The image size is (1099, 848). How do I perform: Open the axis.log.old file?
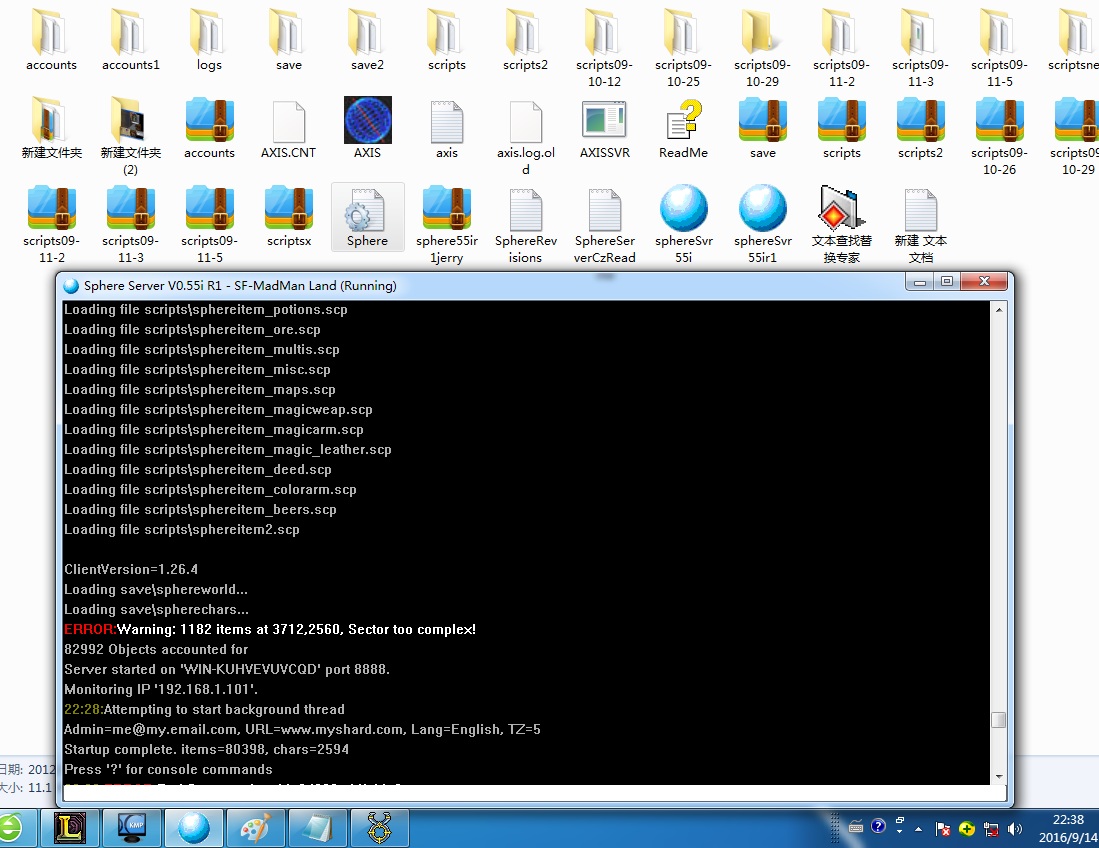click(526, 137)
